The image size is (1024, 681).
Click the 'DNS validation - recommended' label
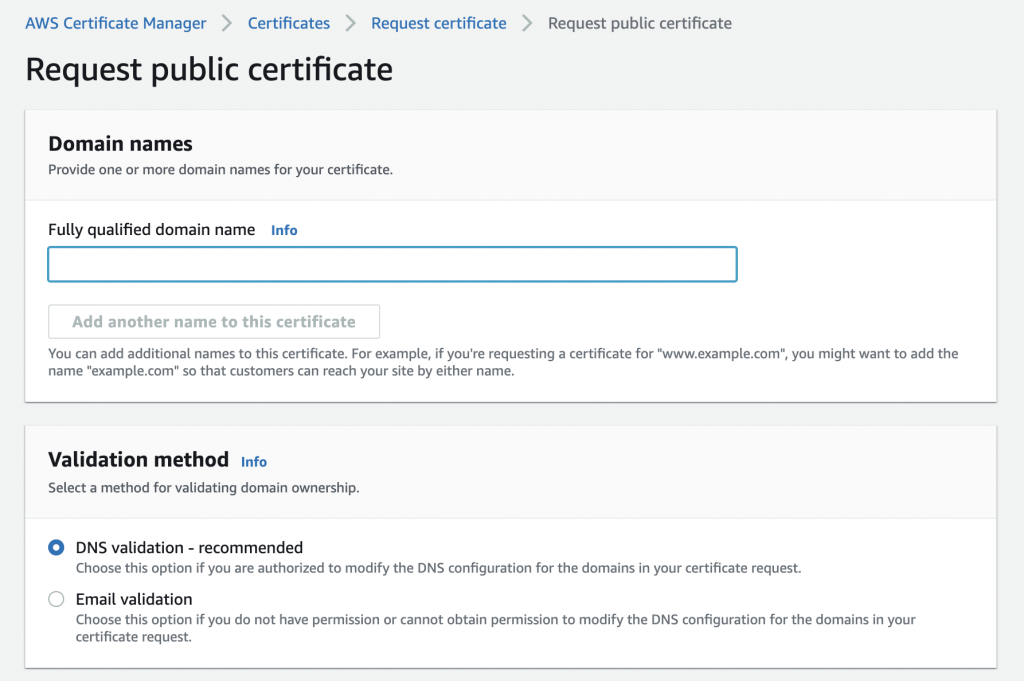[x=189, y=548]
